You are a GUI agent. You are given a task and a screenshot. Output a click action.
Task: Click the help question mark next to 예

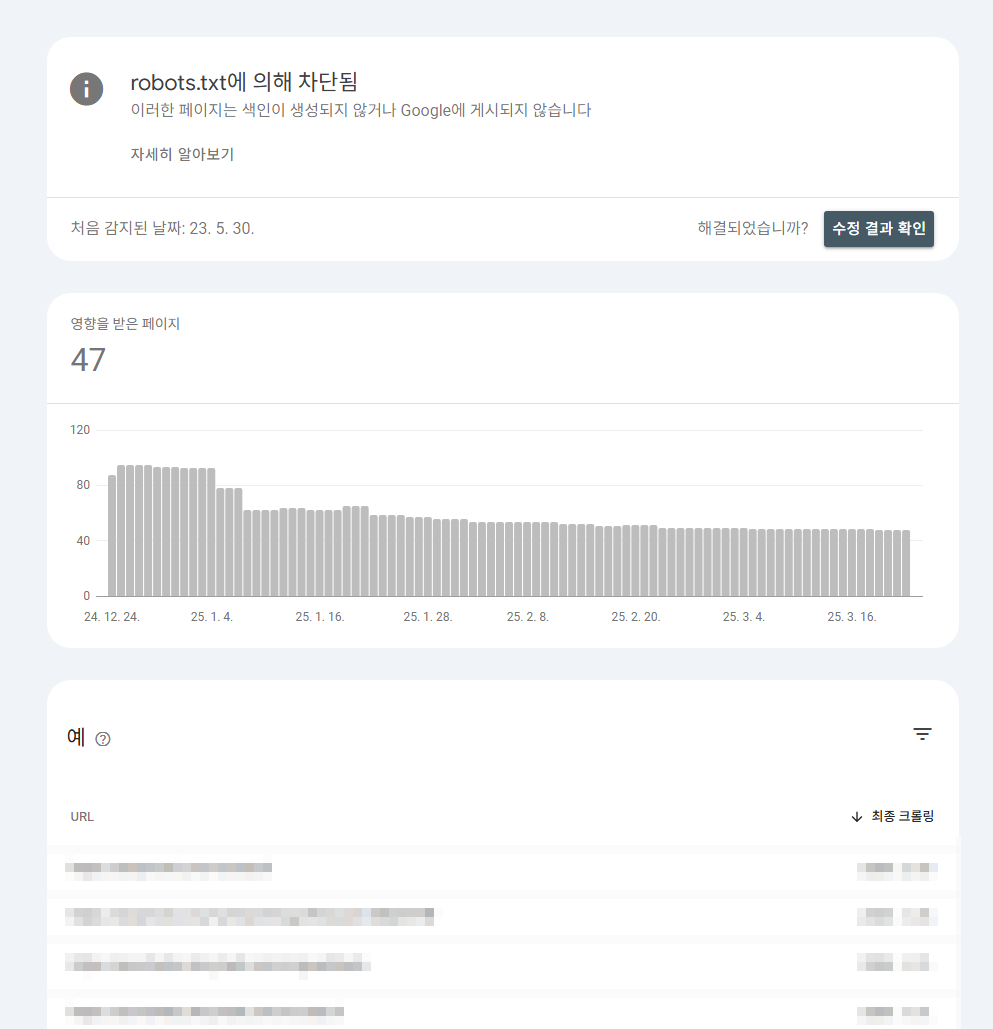pyautogui.click(x=101, y=739)
